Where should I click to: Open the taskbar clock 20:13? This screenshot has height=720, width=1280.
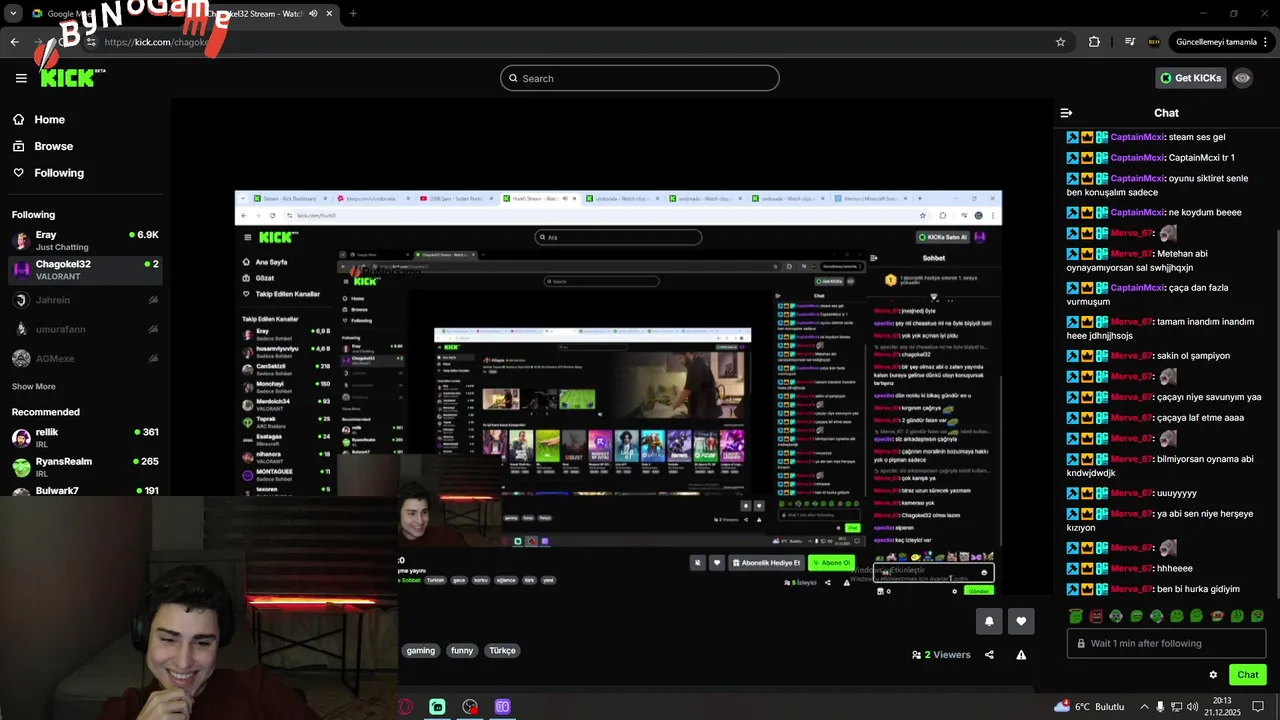tap(1222, 706)
